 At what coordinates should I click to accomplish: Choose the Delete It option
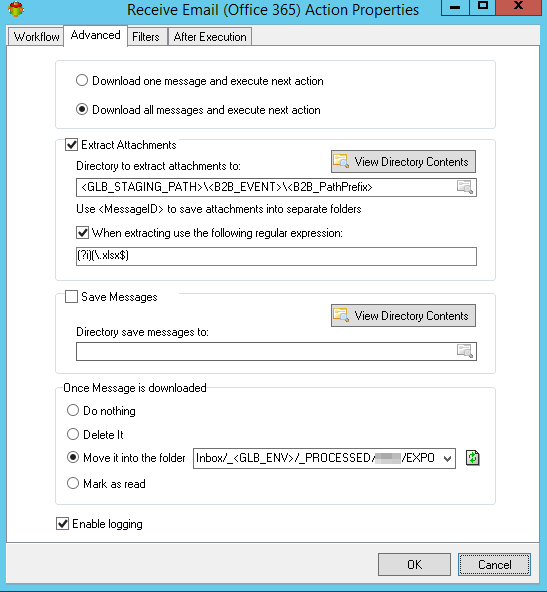pyautogui.click(x=73, y=434)
